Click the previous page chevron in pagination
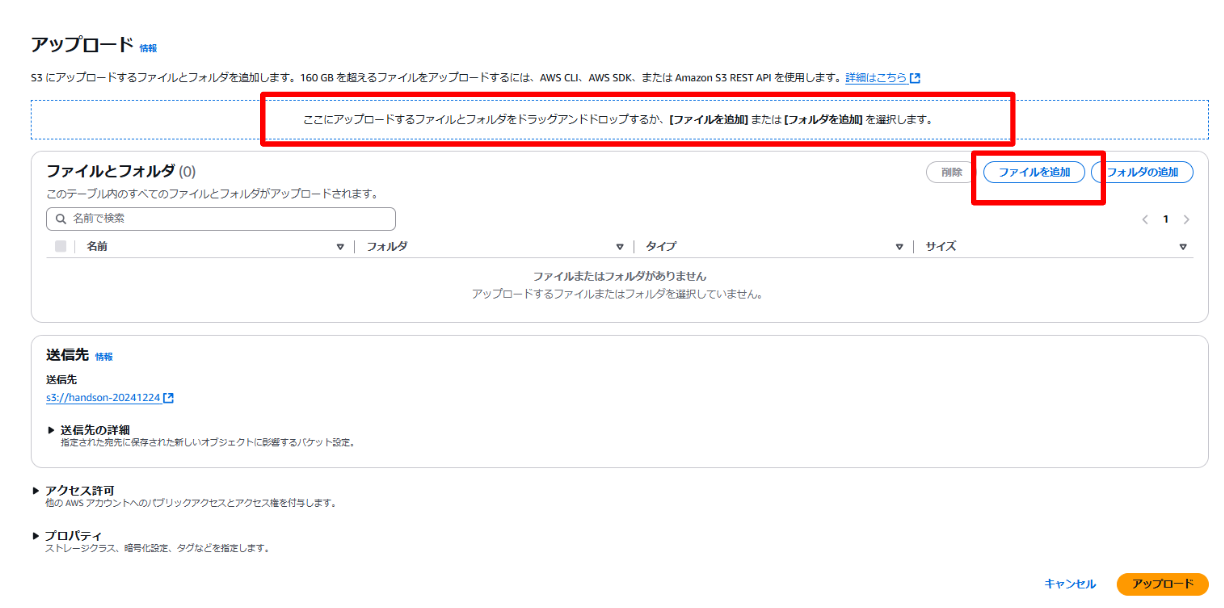1224x608 pixels. coord(1145,219)
